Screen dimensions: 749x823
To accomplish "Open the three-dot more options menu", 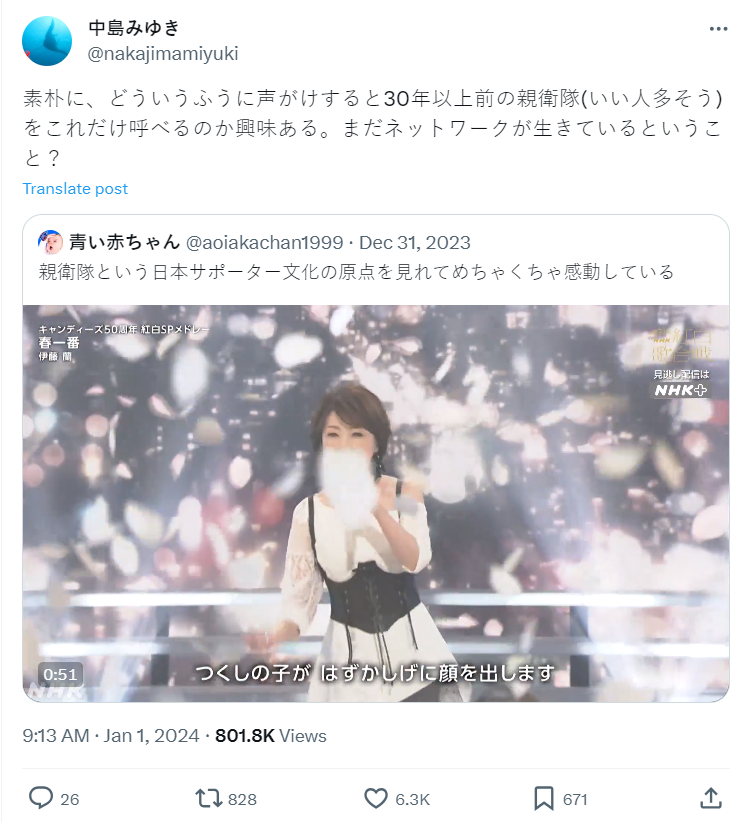I will pyautogui.click(x=718, y=29).
